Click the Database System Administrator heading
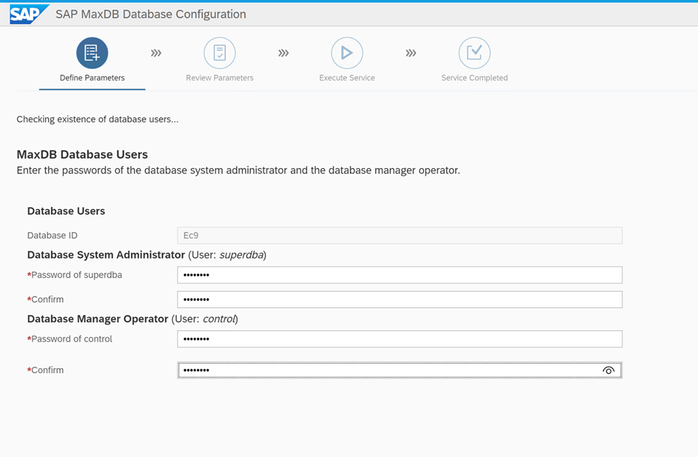 (x=106, y=255)
